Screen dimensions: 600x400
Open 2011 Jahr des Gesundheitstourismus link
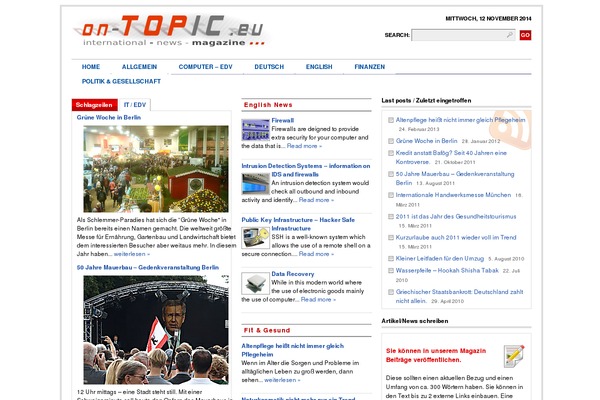[456, 216]
